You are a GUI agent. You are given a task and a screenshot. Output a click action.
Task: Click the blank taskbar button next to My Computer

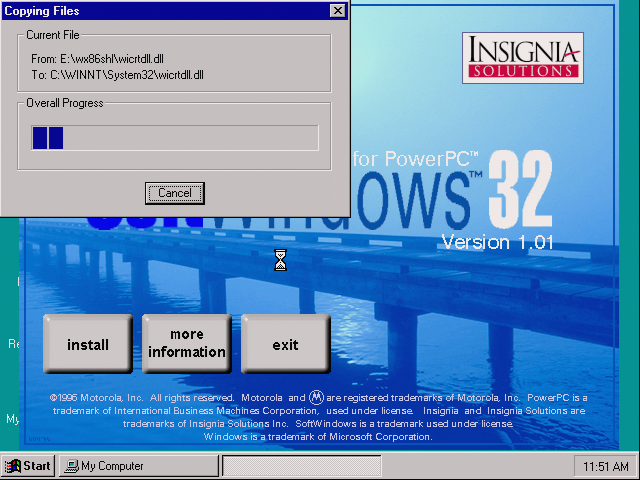[302, 466]
